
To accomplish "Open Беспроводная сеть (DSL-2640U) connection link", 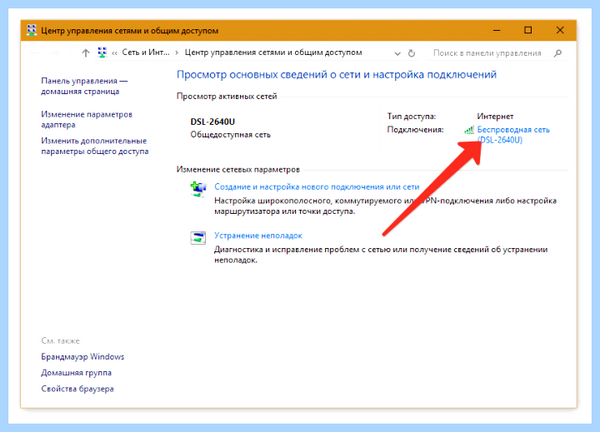I will 513,135.
